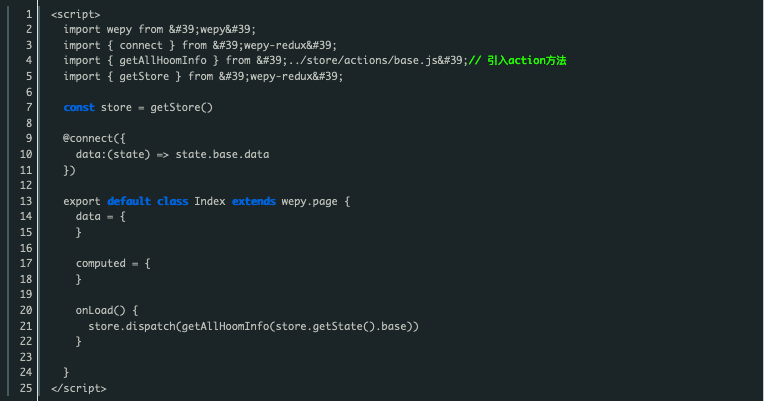Place cursor on getStore() call
This screenshot has width=764, height=401.
tap(181, 107)
